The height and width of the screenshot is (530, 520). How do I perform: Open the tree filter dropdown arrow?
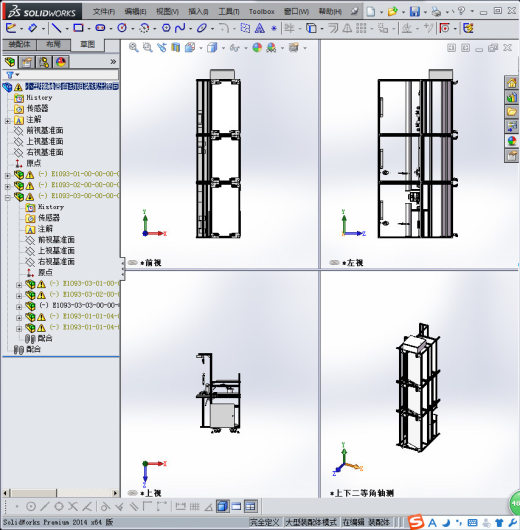[x=17, y=74]
